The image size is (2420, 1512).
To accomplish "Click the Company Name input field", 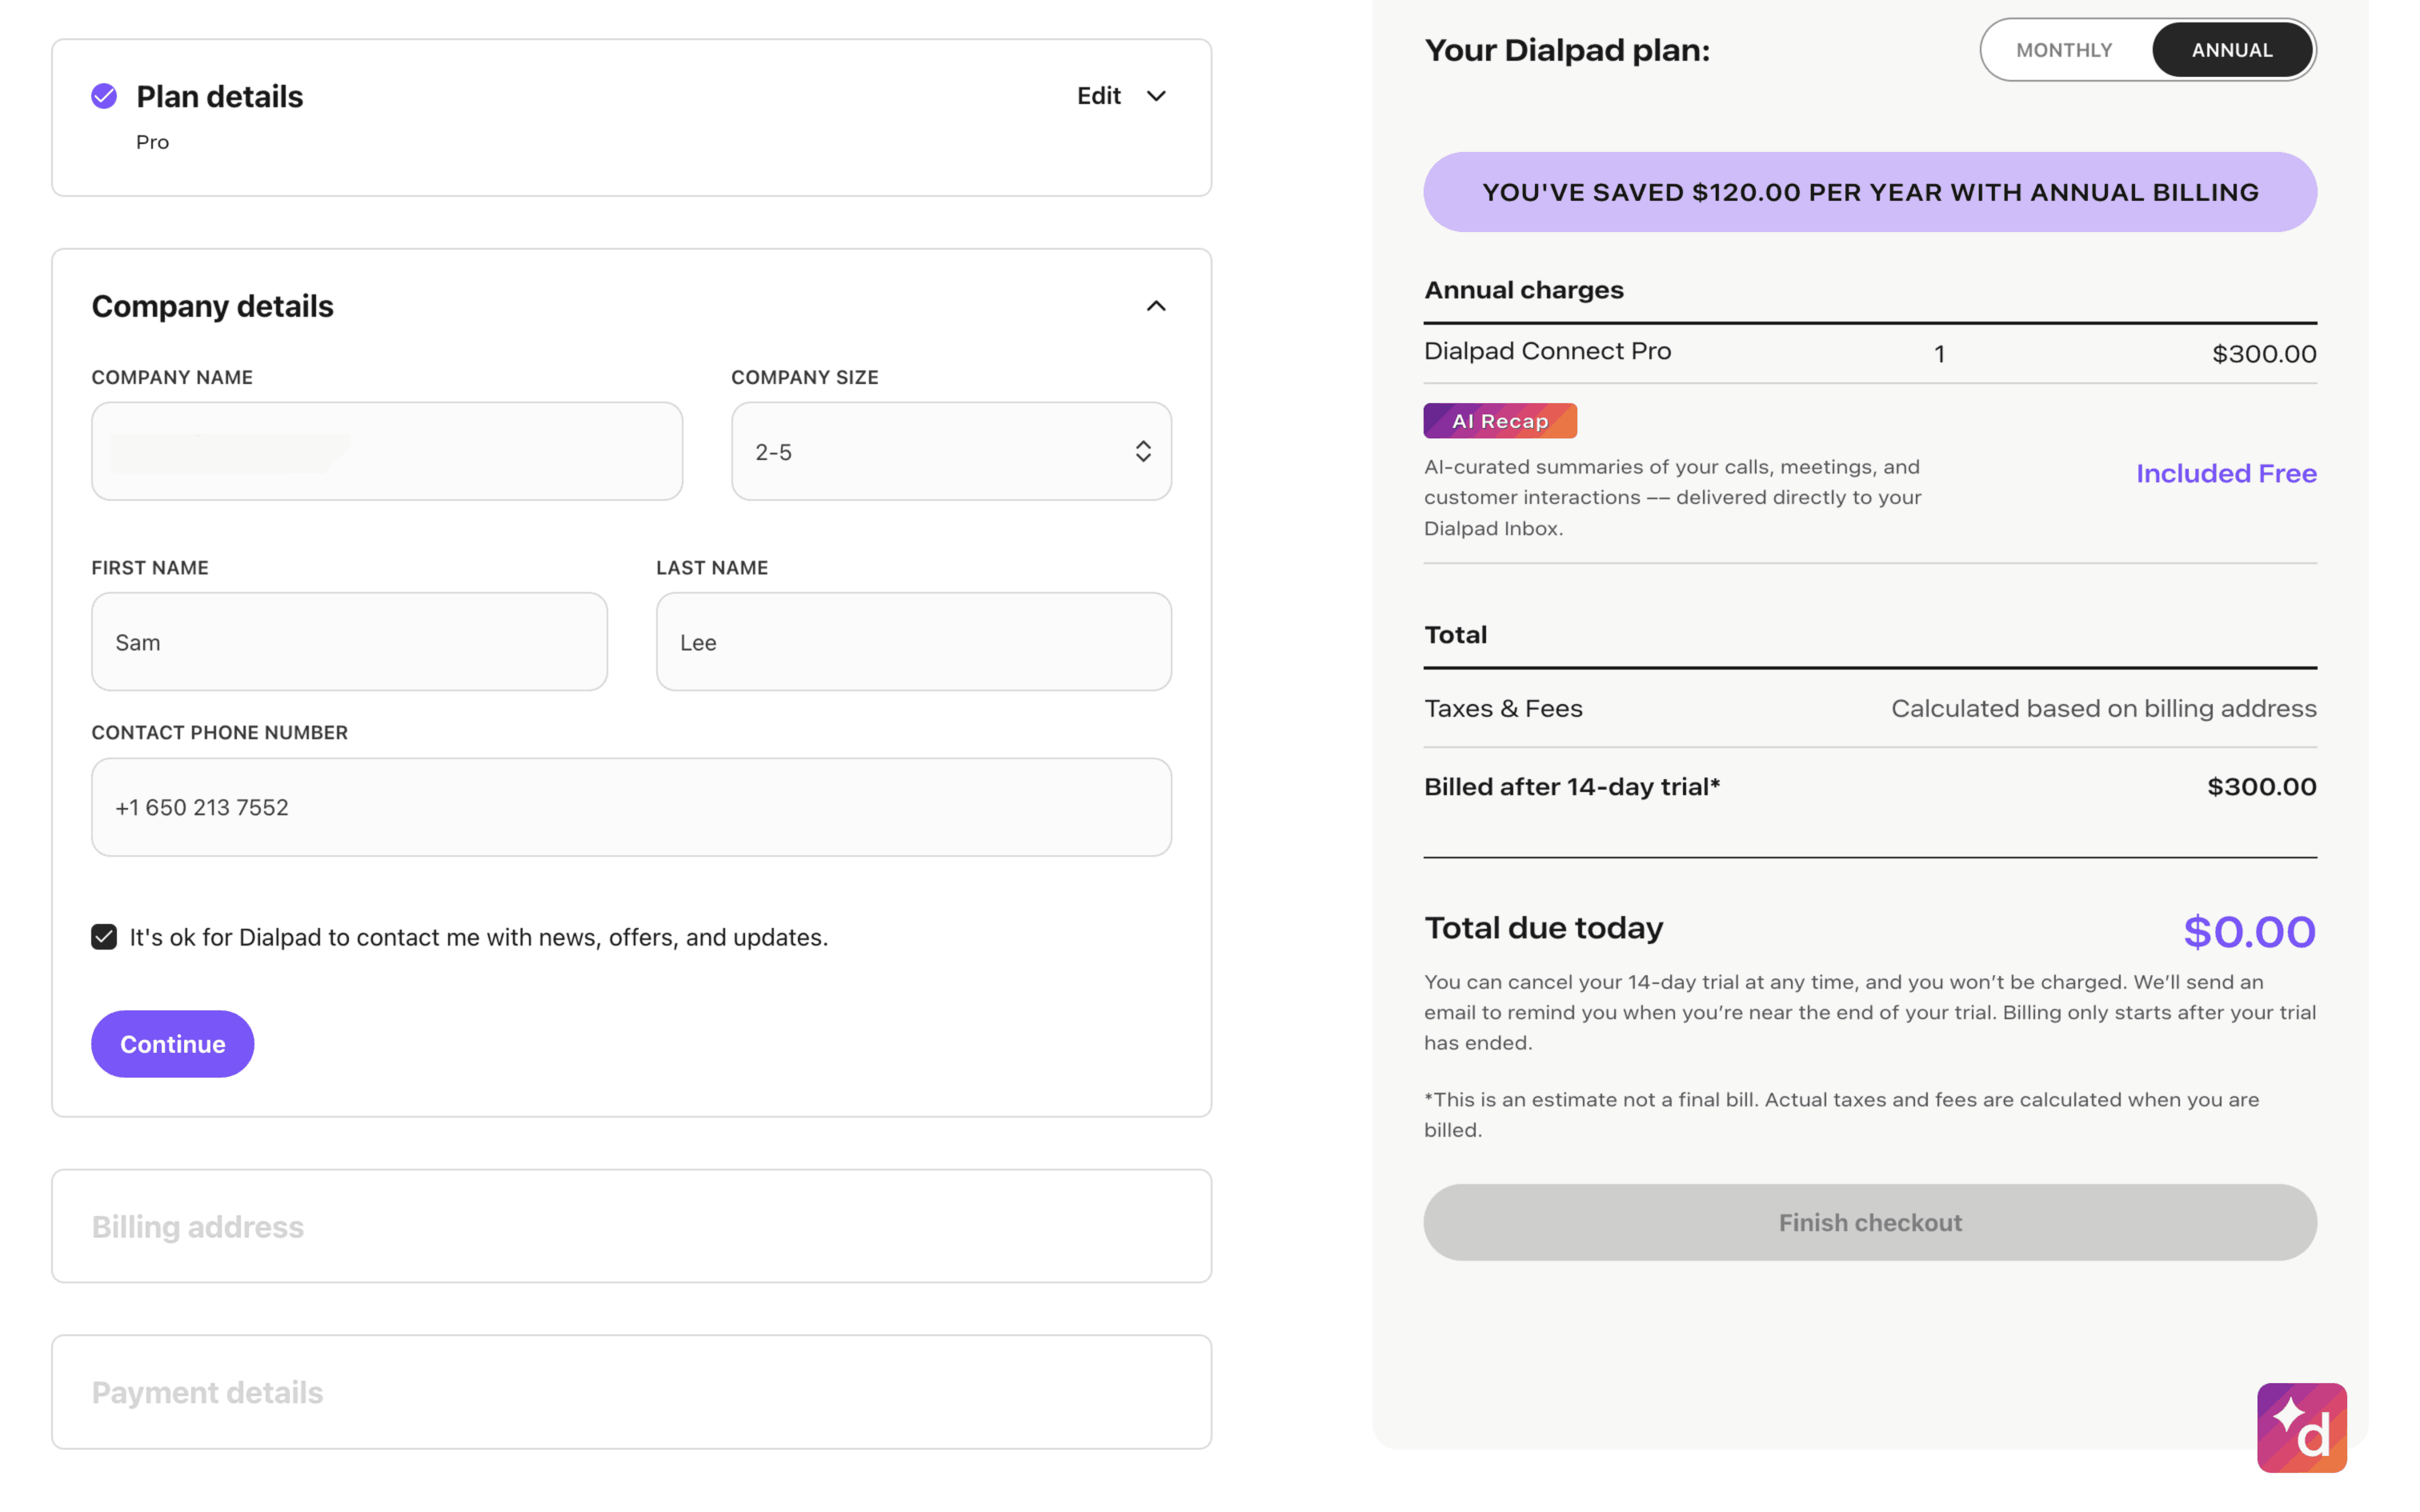I will click(387, 451).
